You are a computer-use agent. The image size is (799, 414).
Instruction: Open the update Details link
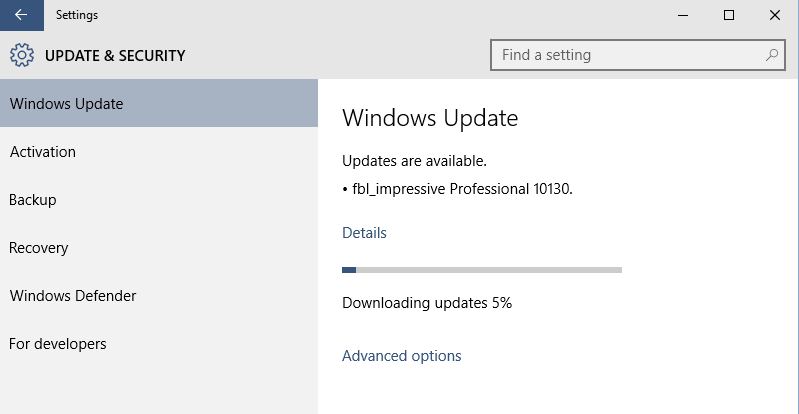coord(364,232)
